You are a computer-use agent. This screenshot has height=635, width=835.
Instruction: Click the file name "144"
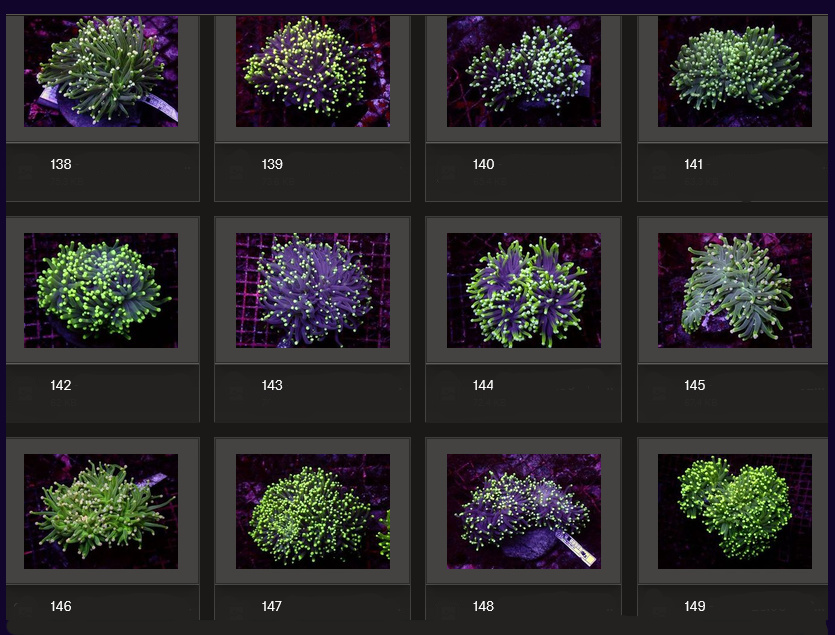click(483, 385)
